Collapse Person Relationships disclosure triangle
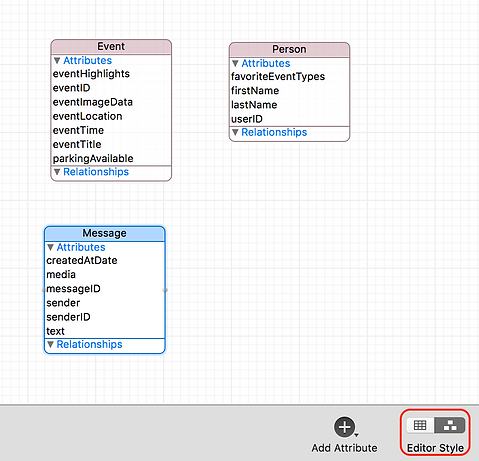The height and width of the screenshot is (461, 479). 235,132
